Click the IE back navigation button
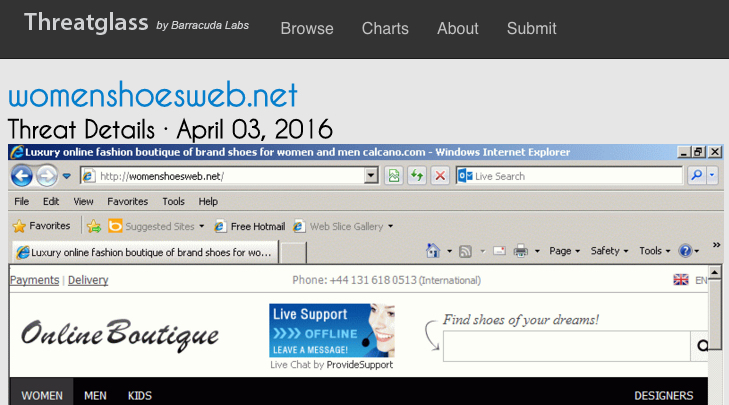Viewport: 729px width, 405px height. [x=22, y=176]
